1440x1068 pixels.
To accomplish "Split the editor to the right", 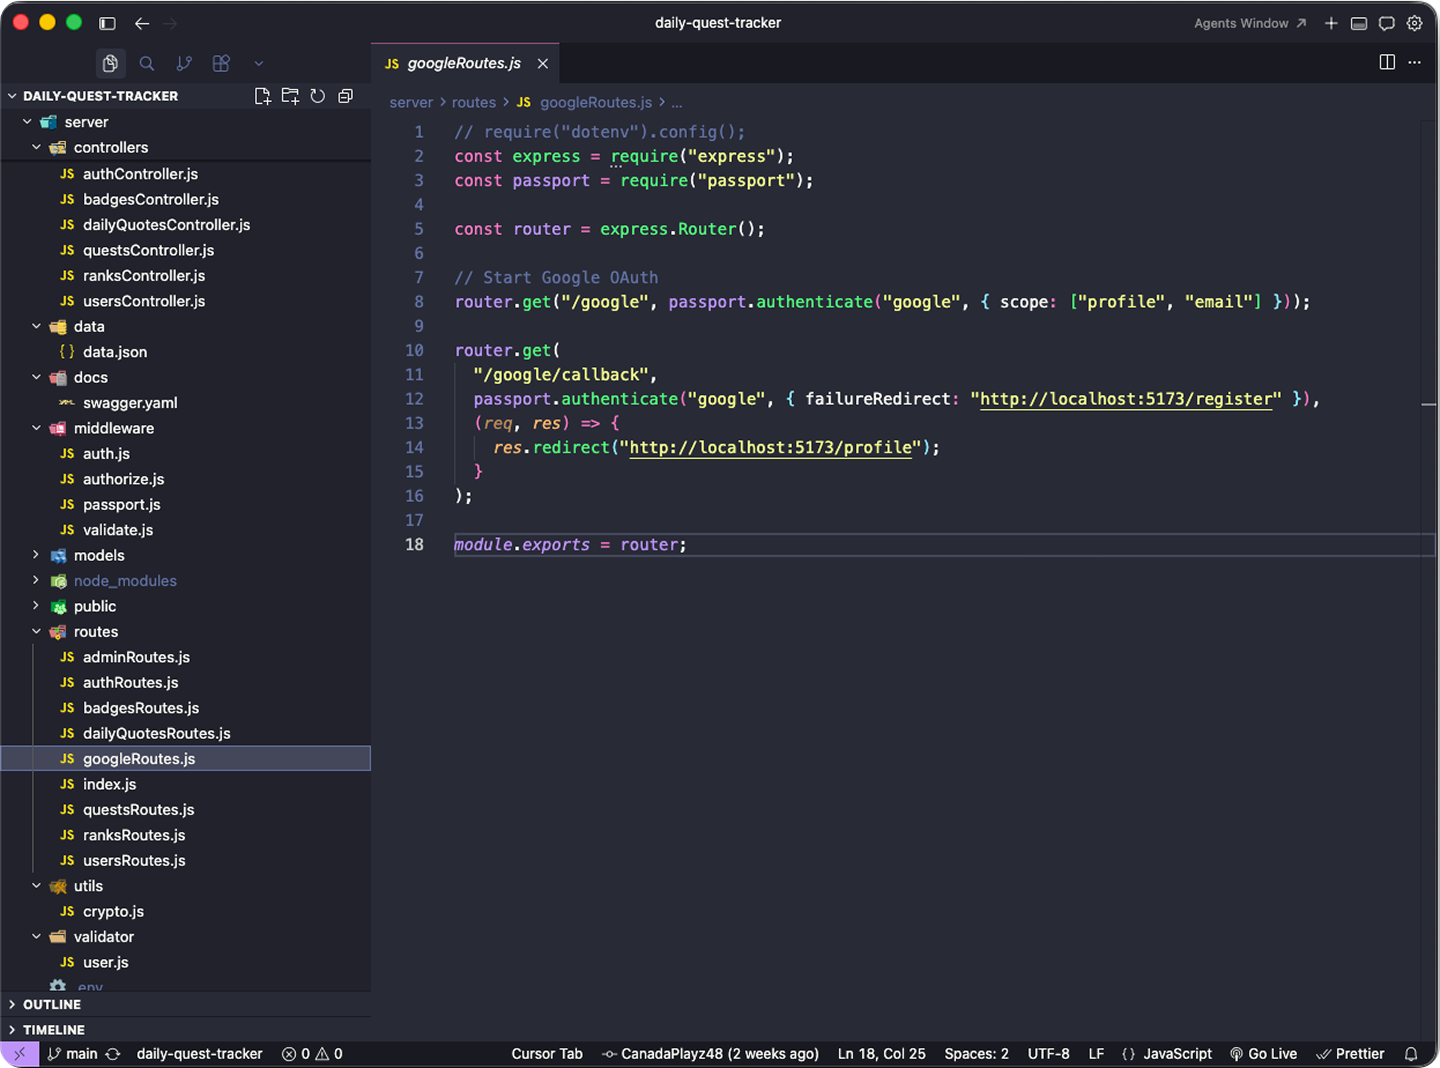I will [1387, 62].
